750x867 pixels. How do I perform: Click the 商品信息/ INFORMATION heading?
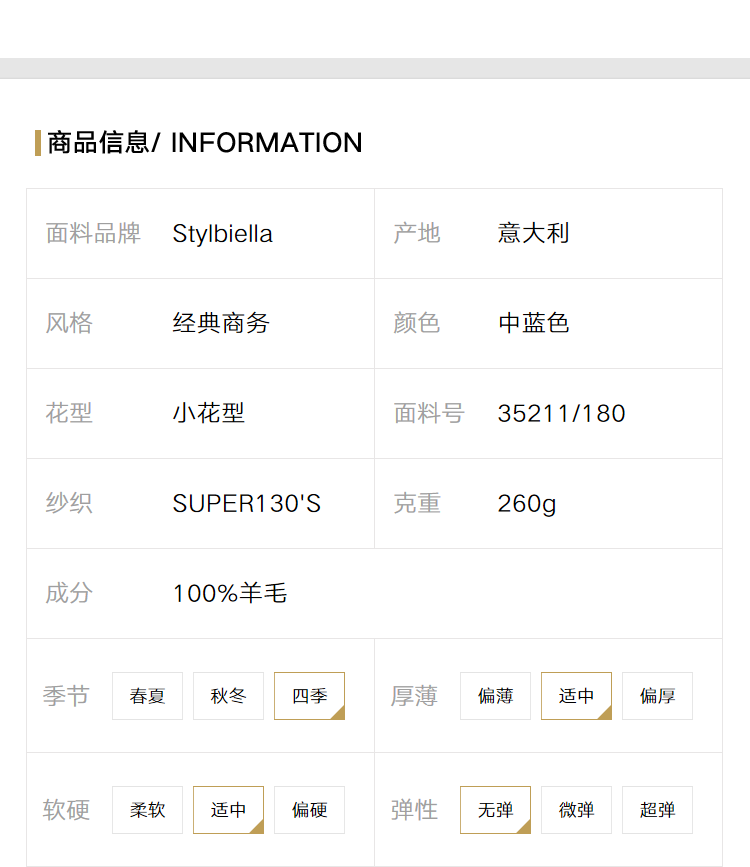pos(205,143)
